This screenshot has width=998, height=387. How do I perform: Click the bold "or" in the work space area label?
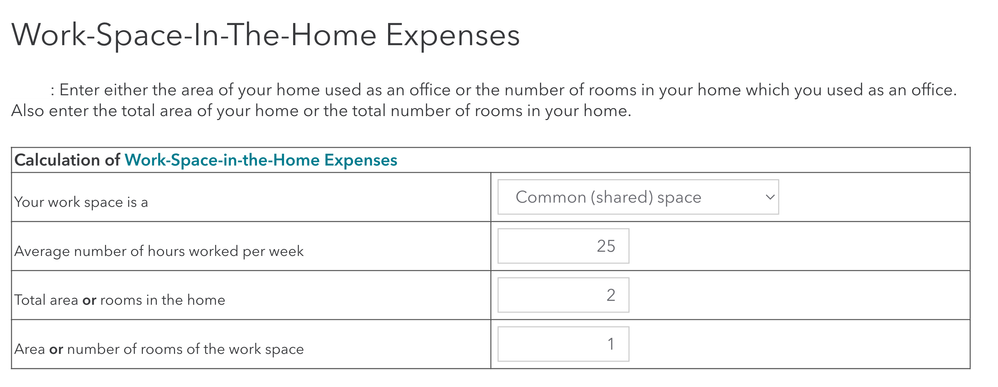56,349
